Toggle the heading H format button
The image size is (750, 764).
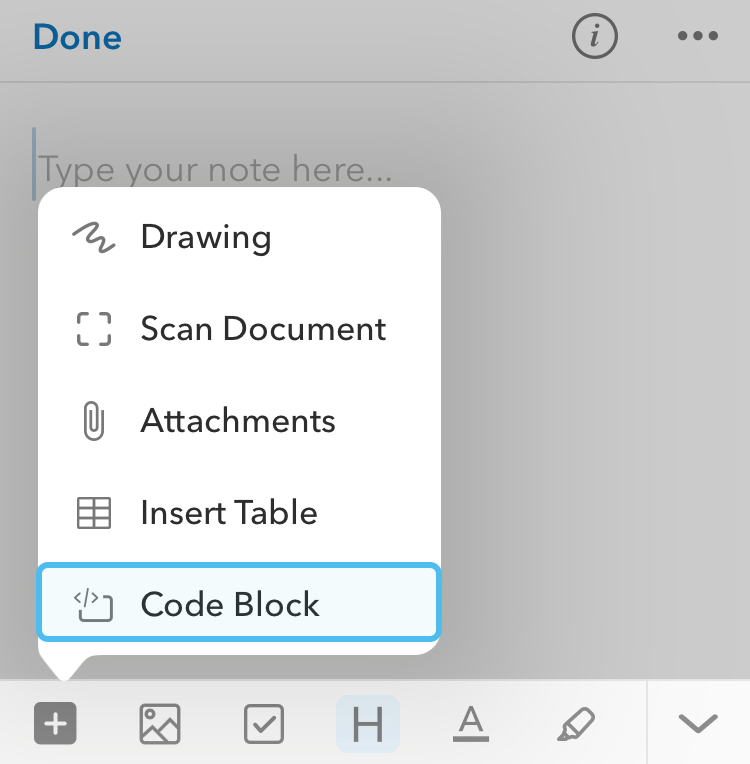point(368,723)
